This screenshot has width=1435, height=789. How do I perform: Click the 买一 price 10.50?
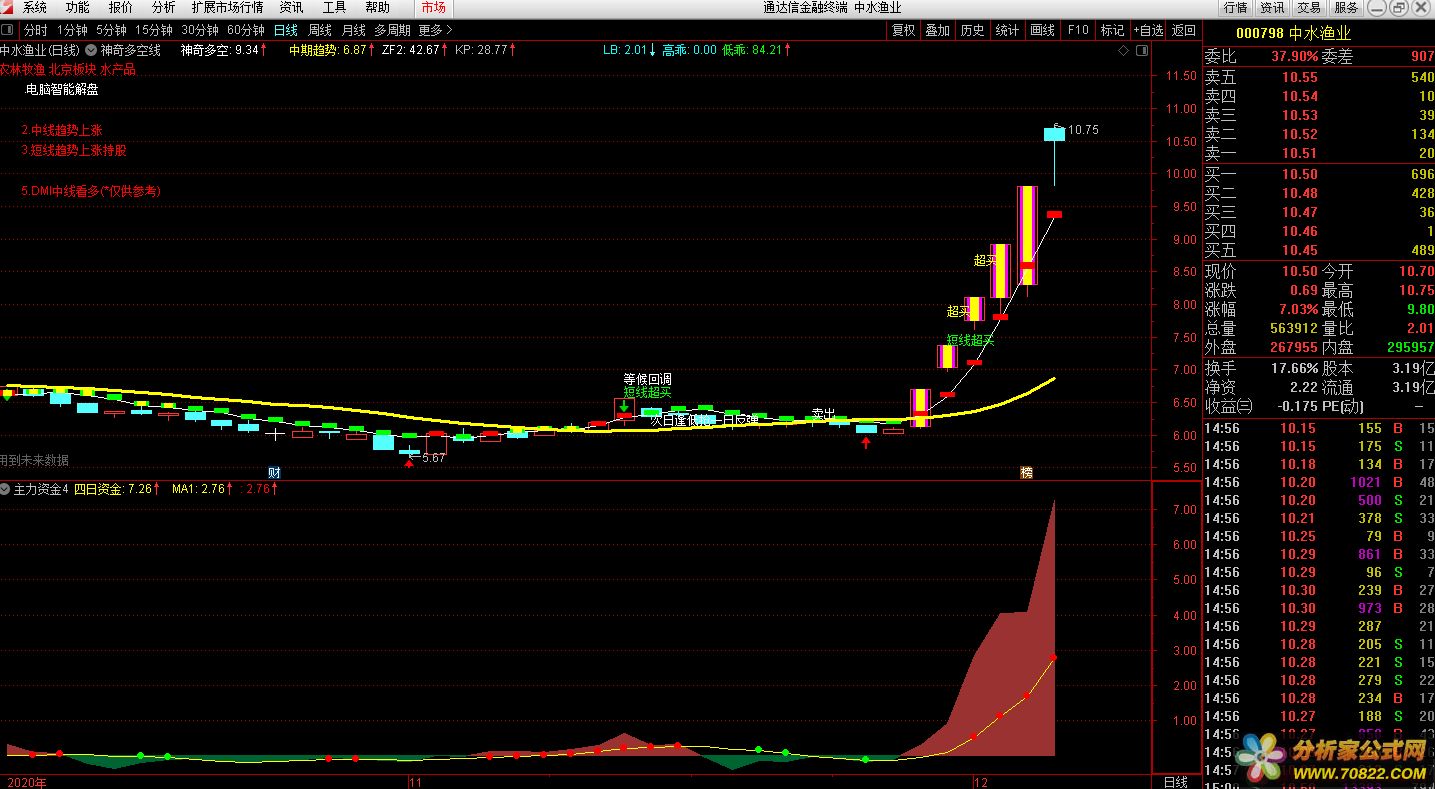click(1299, 174)
